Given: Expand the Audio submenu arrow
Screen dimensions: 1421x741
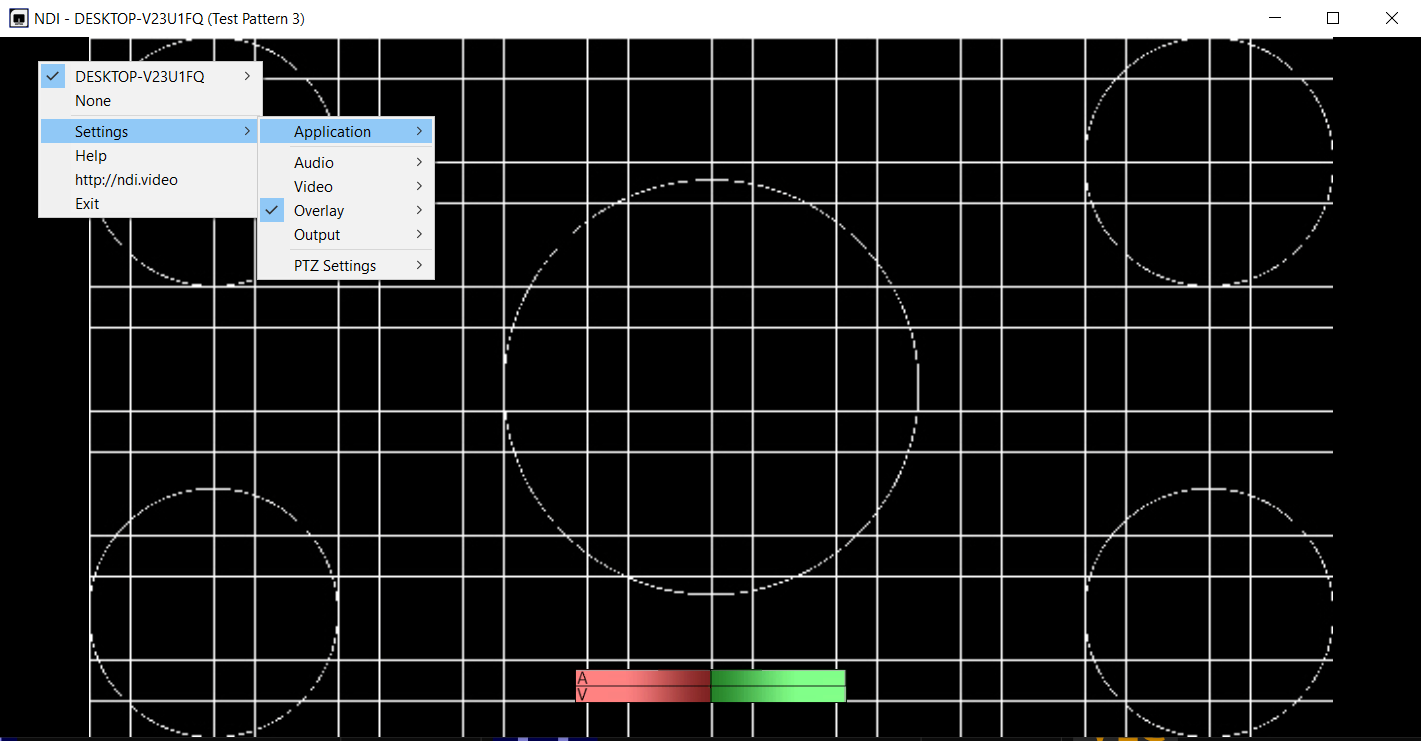Looking at the screenshot, I should click(419, 163).
